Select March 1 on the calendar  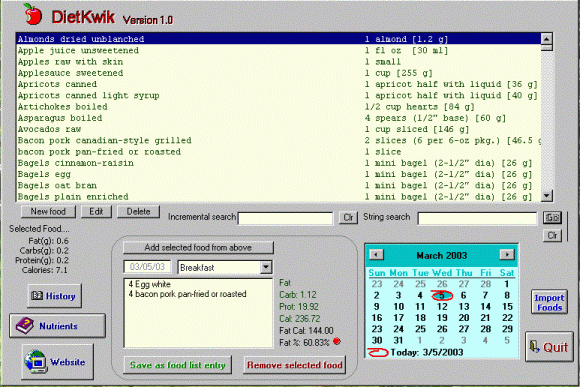point(507,284)
